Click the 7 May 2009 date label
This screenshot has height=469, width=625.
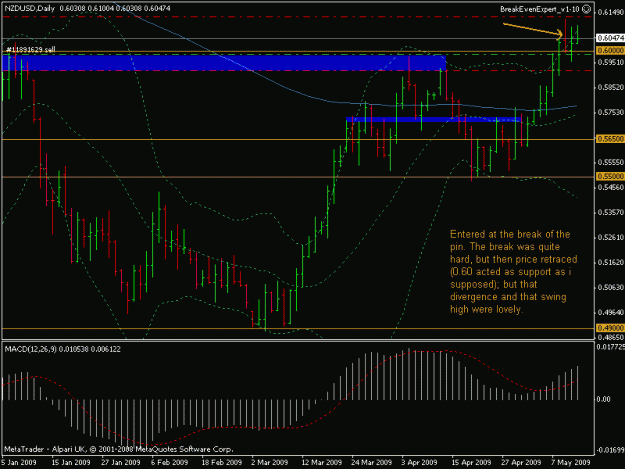pyautogui.click(x=571, y=462)
